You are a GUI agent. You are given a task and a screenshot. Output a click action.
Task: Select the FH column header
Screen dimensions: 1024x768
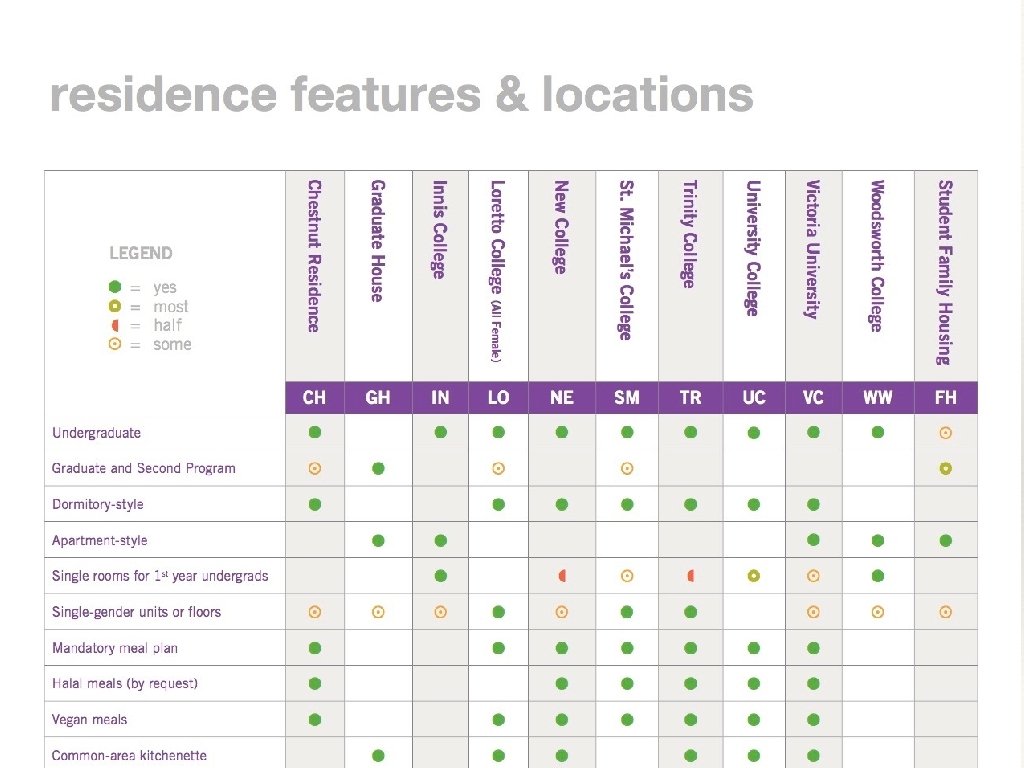click(946, 398)
